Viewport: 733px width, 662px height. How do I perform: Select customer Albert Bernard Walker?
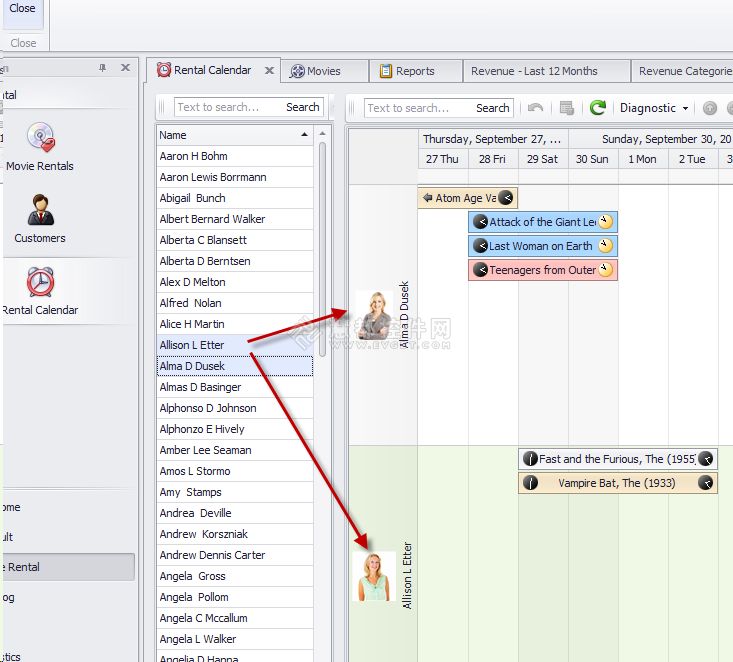pos(235,219)
